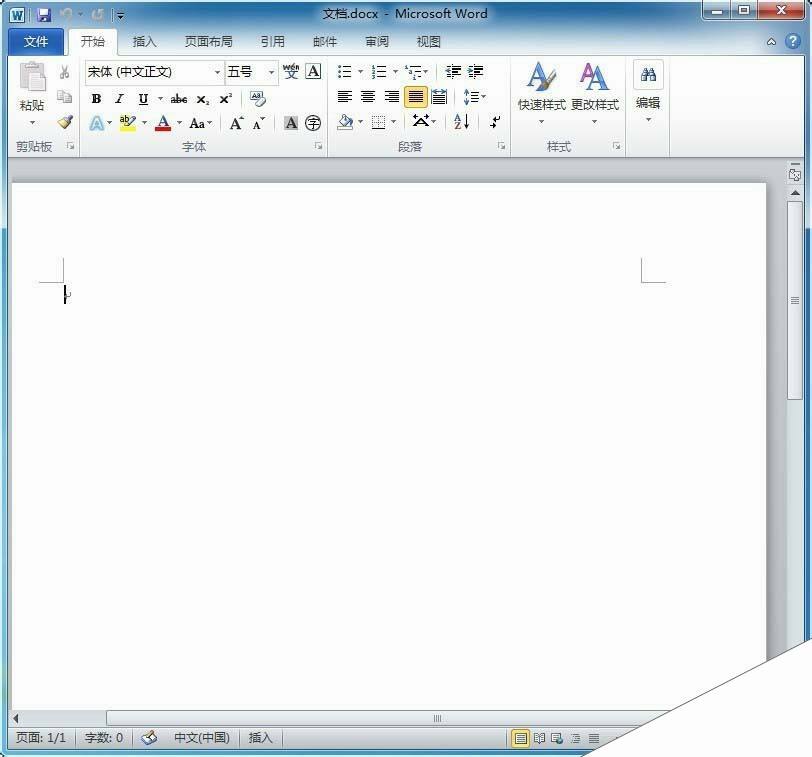Open Numbering list dropdown
This screenshot has width=812, height=757.
395,71
